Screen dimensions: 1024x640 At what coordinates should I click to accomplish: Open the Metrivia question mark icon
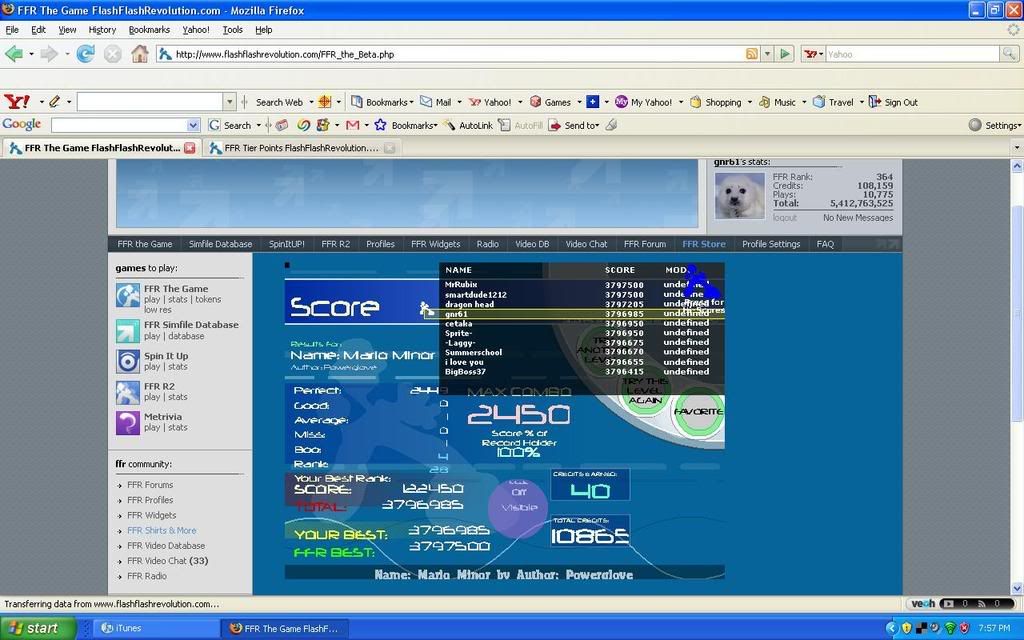128,422
